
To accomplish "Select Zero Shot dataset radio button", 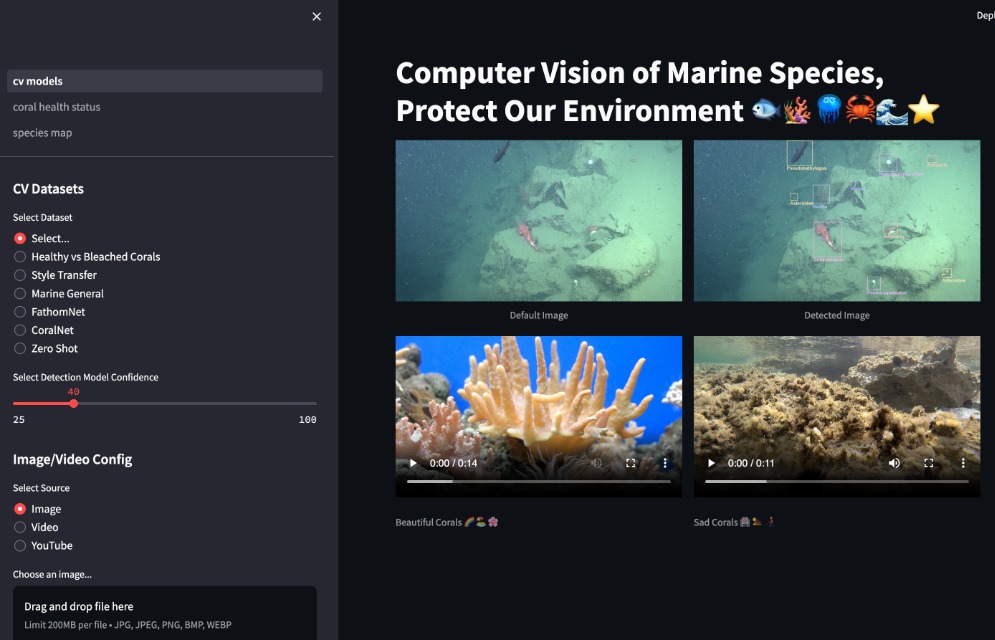I will [20, 349].
